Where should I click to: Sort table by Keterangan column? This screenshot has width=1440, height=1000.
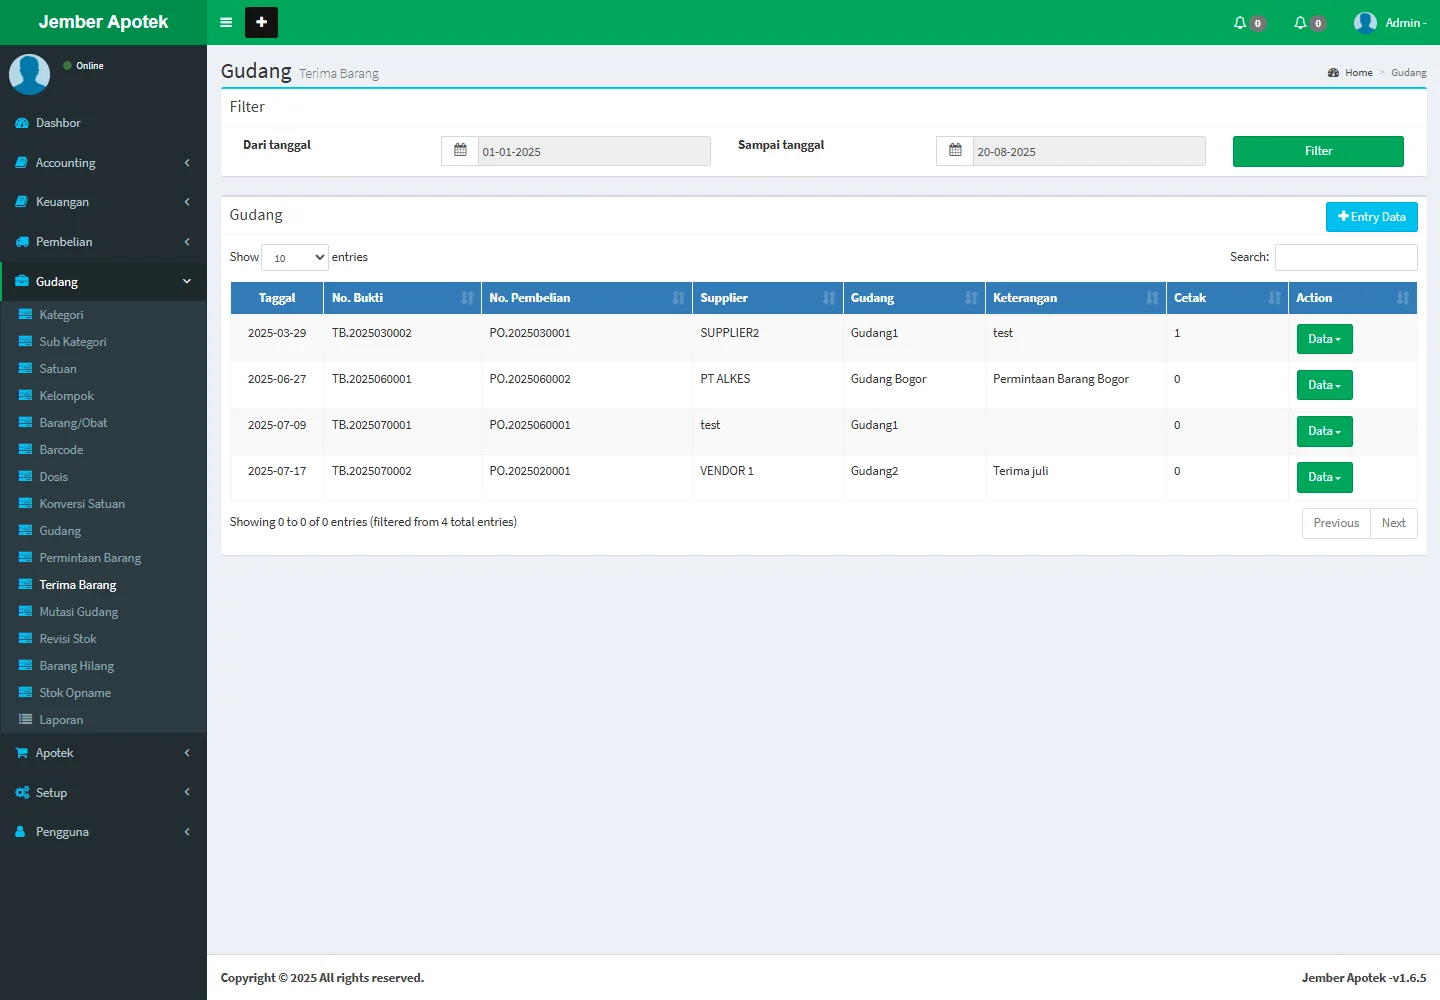1075,298
